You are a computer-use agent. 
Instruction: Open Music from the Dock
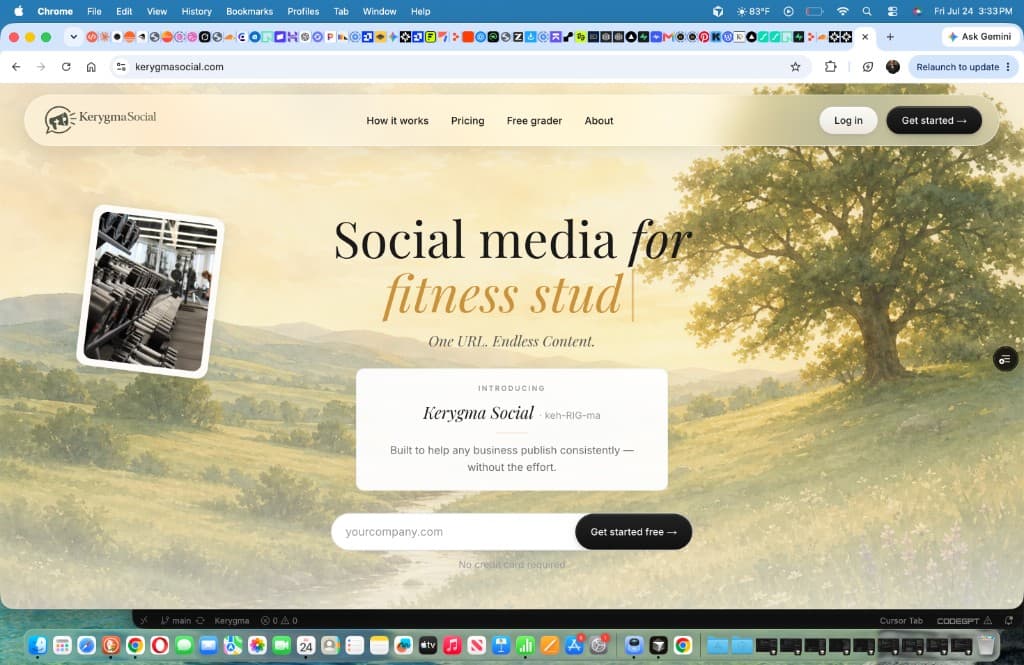tap(452, 645)
